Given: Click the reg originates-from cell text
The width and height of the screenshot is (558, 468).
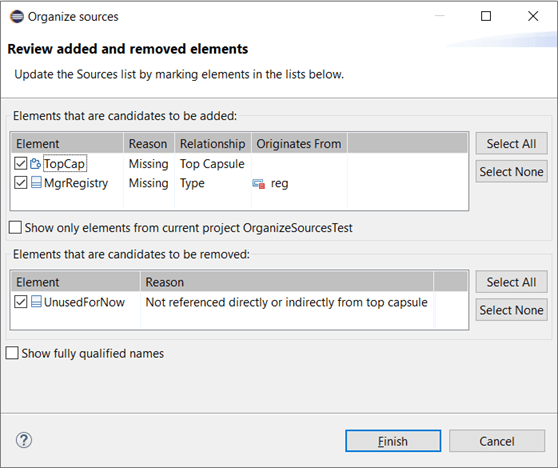Looking at the screenshot, I should tap(279, 184).
